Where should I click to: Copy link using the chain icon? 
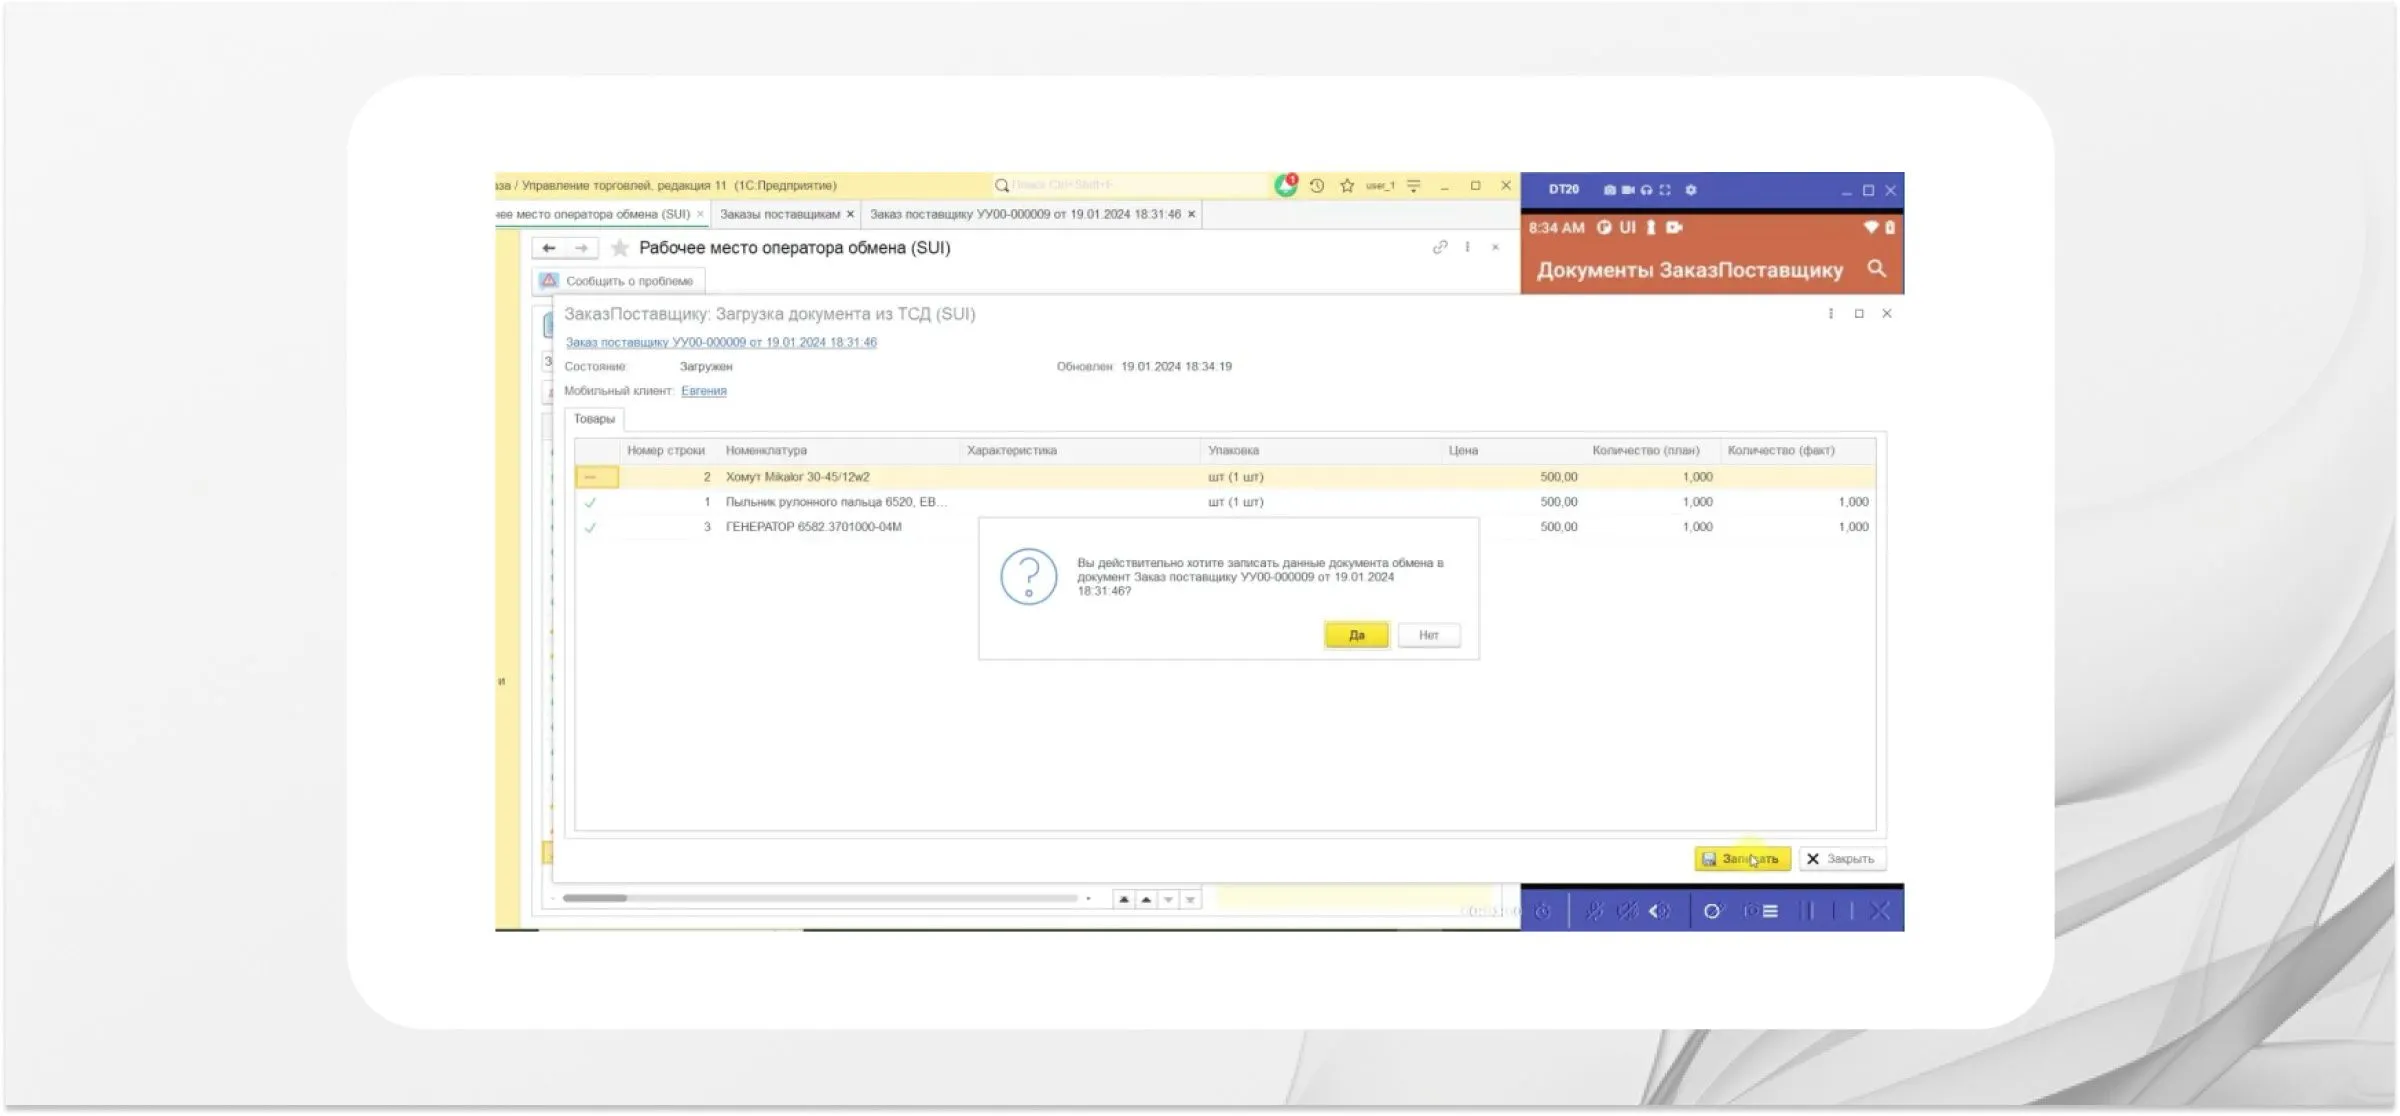tap(1440, 247)
